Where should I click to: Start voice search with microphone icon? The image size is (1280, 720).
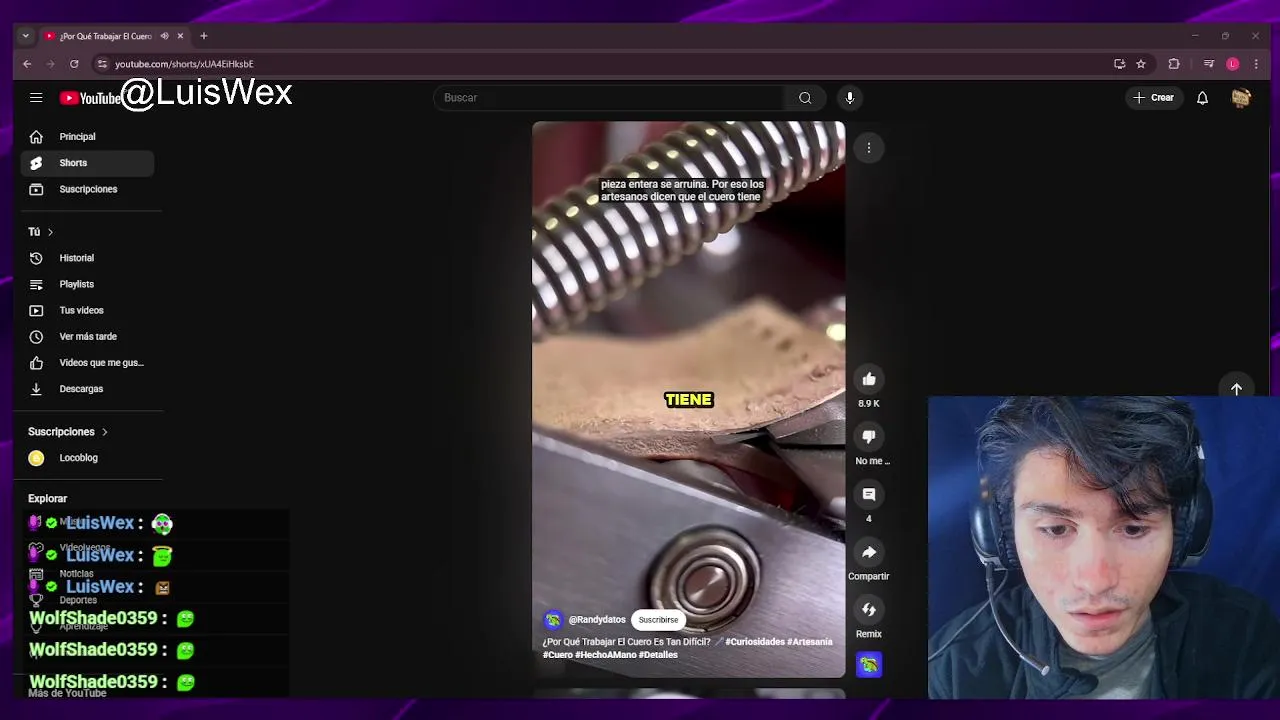[850, 98]
